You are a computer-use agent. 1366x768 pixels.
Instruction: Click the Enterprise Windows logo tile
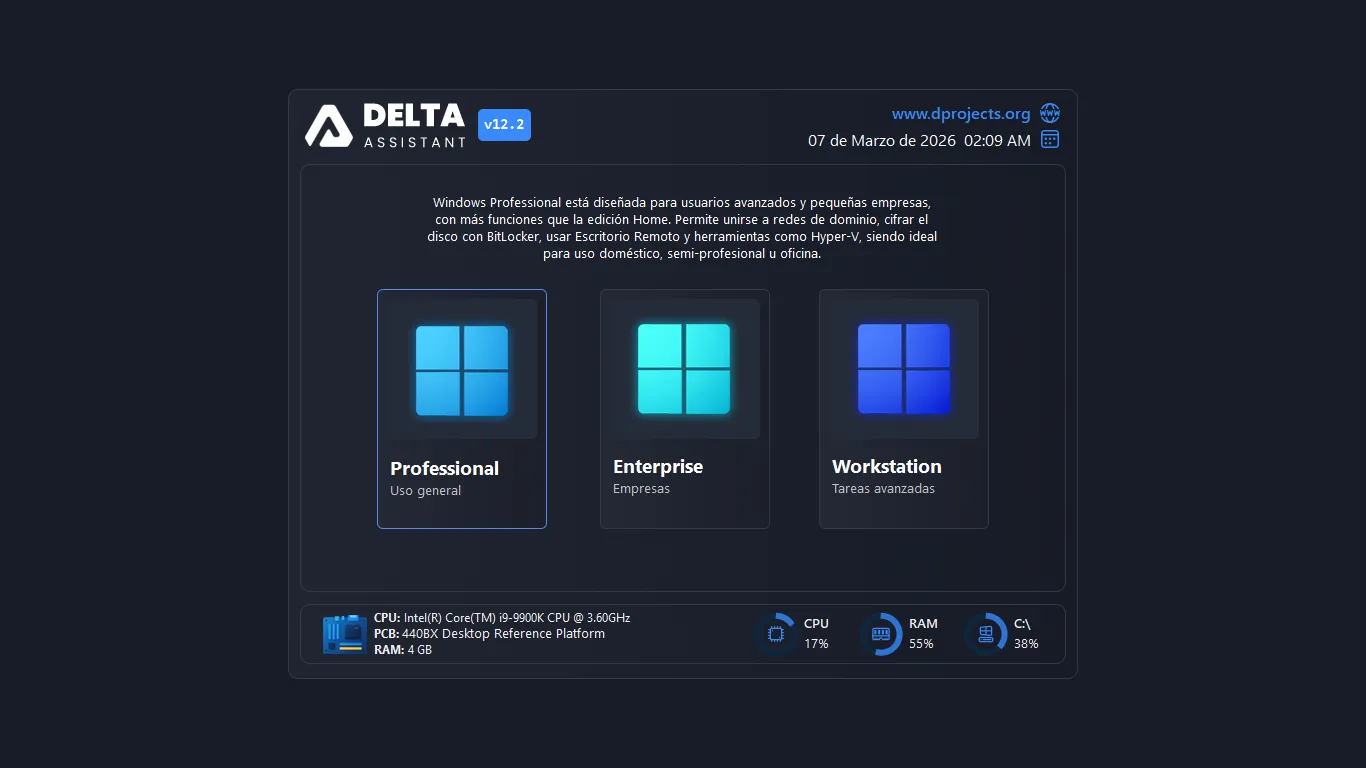684,369
